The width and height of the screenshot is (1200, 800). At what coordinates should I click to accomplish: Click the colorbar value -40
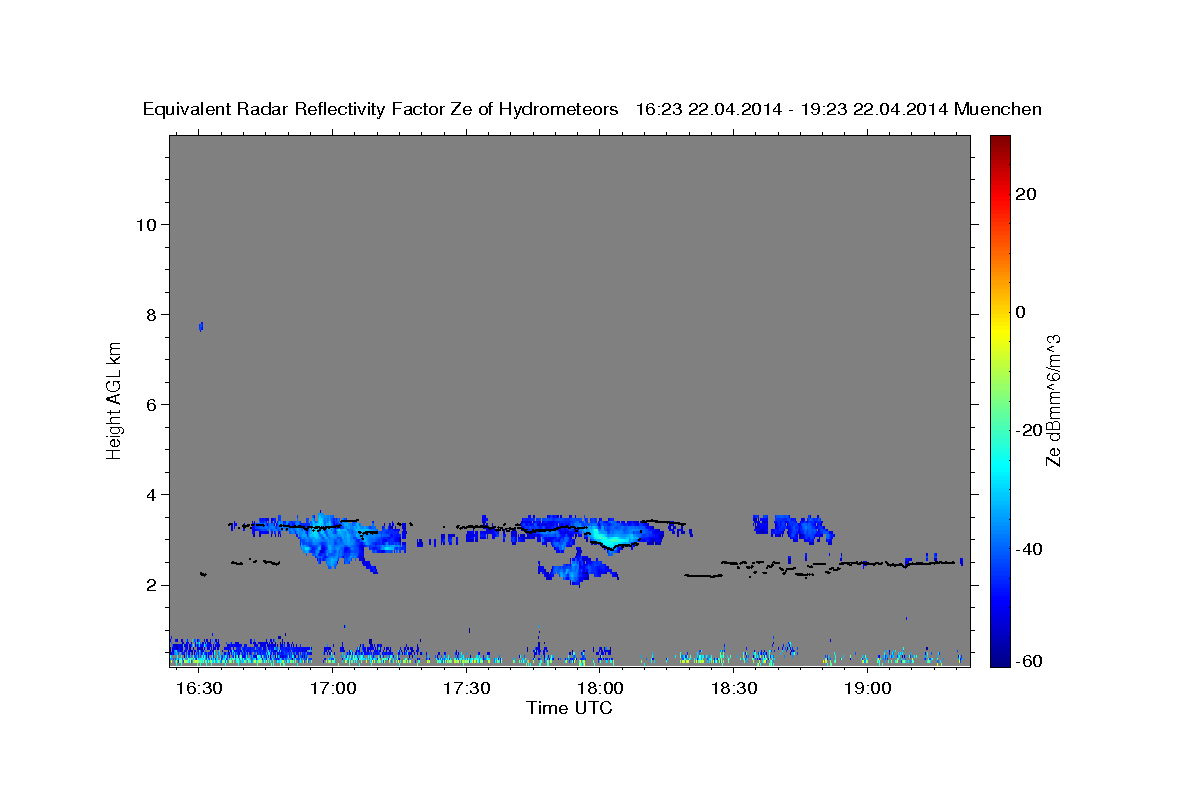pyautogui.click(x=1028, y=548)
